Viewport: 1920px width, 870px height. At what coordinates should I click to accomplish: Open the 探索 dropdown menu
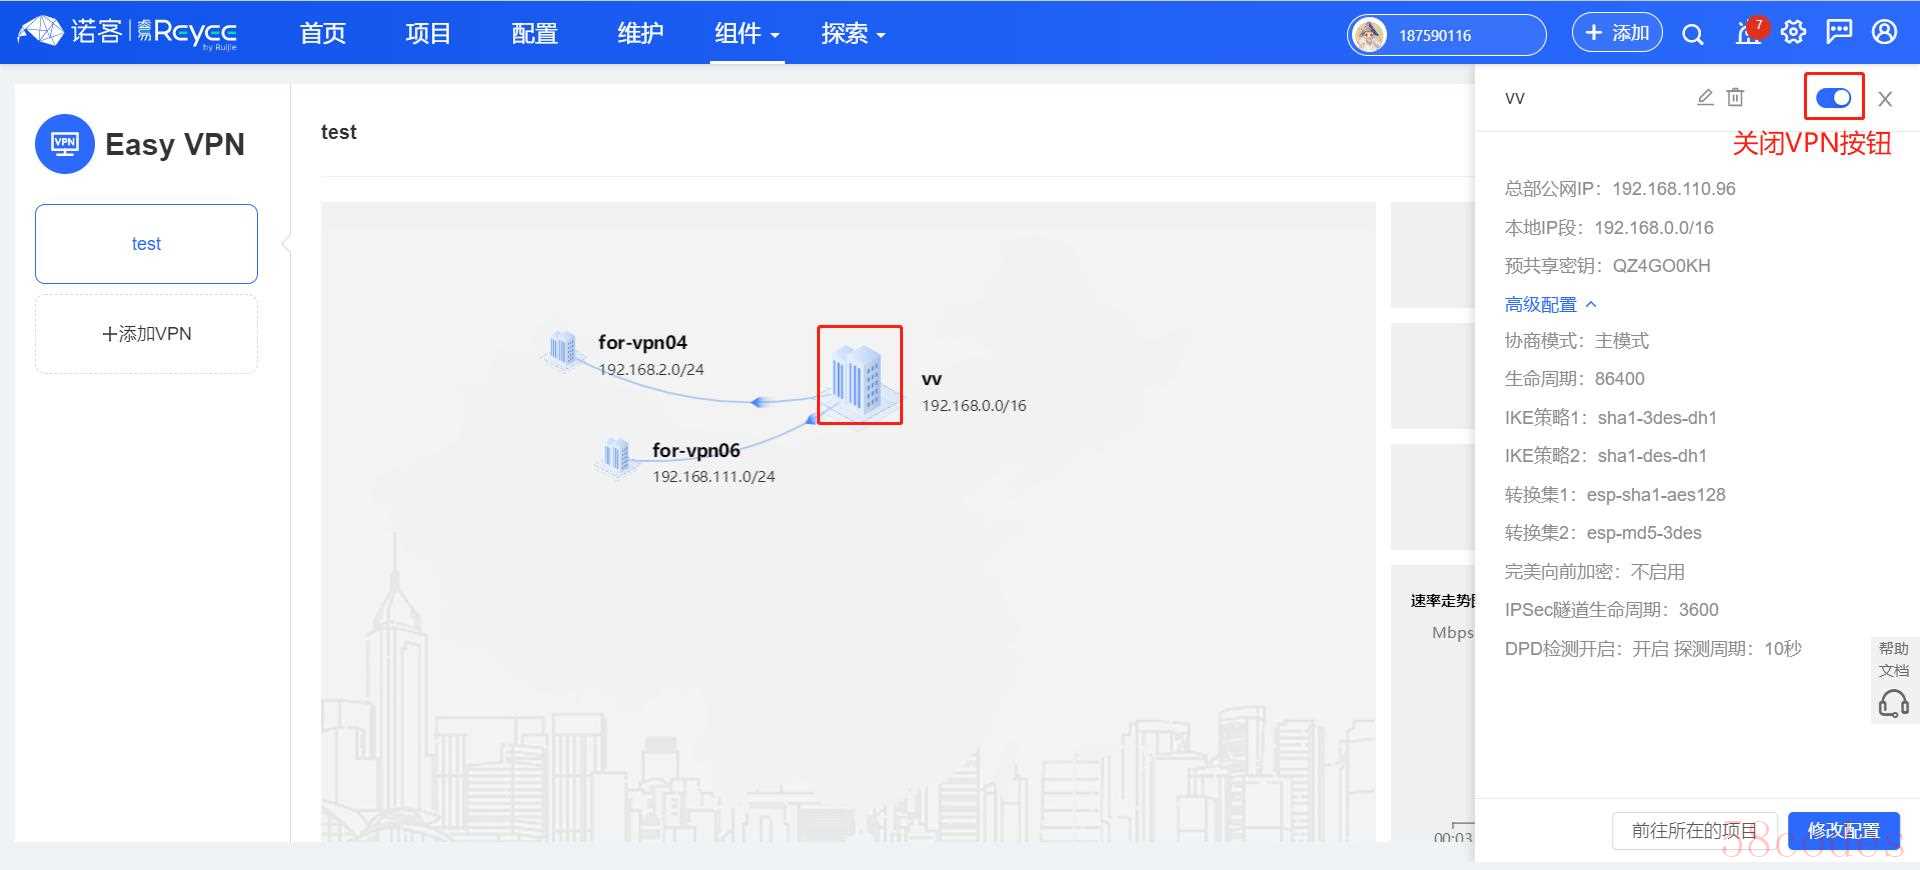[852, 34]
